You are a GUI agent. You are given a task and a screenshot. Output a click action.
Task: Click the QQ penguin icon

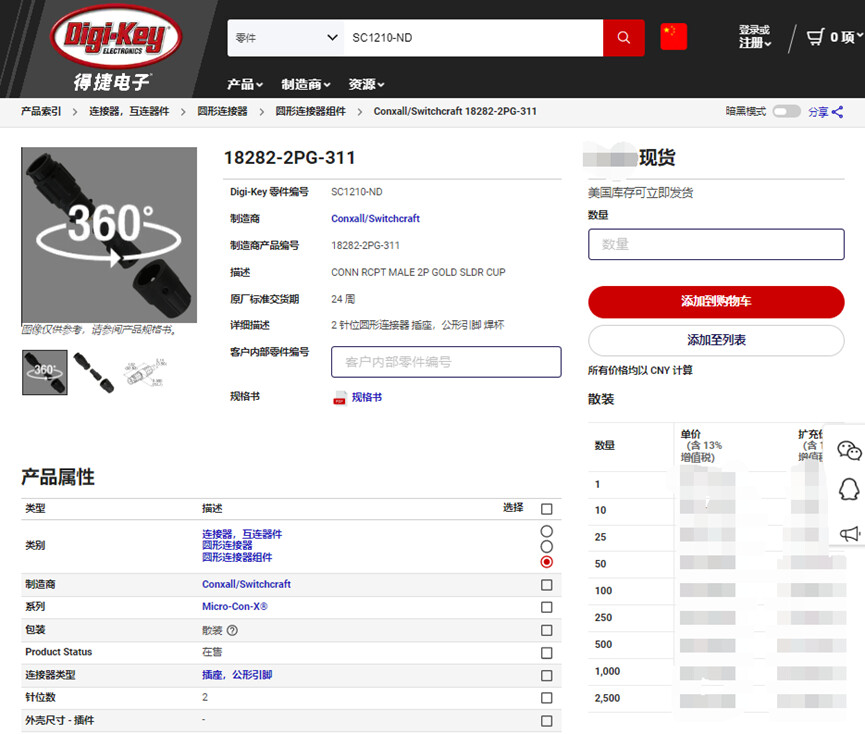tap(849, 489)
